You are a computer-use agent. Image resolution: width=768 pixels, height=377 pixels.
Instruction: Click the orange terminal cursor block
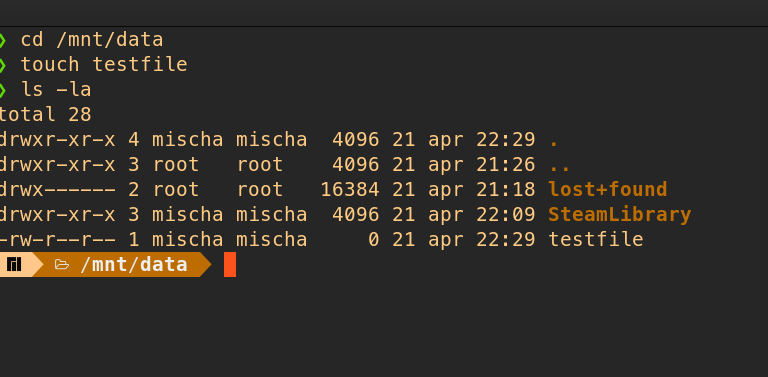pos(230,264)
